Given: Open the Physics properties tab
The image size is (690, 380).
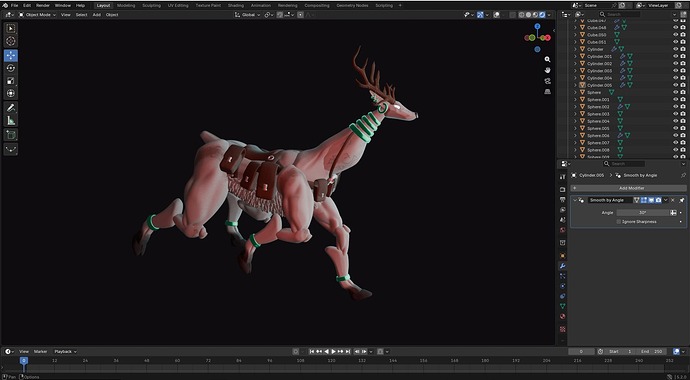Looking at the screenshot, I should point(562,286).
